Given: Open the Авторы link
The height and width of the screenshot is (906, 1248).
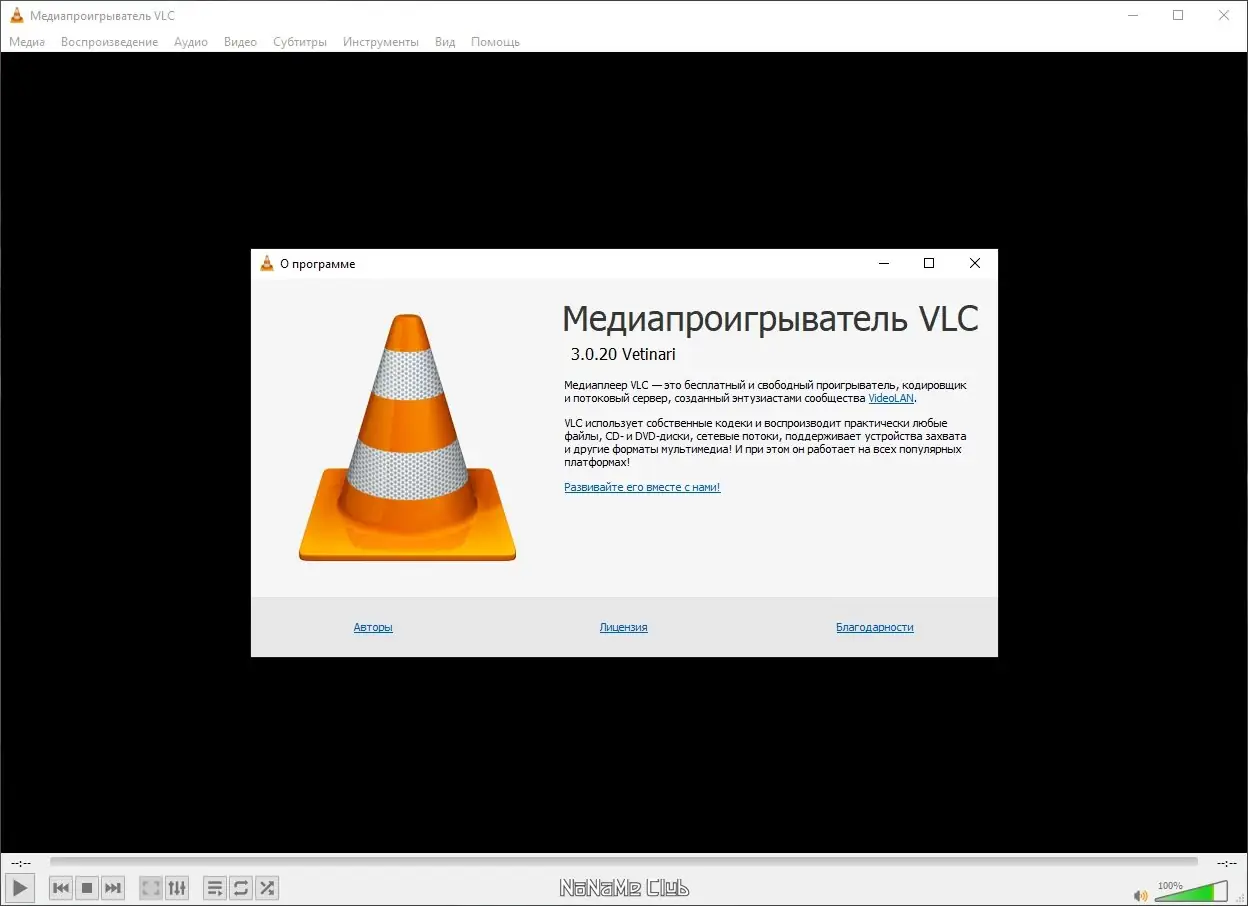Looking at the screenshot, I should pyautogui.click(x=373, y=627).
